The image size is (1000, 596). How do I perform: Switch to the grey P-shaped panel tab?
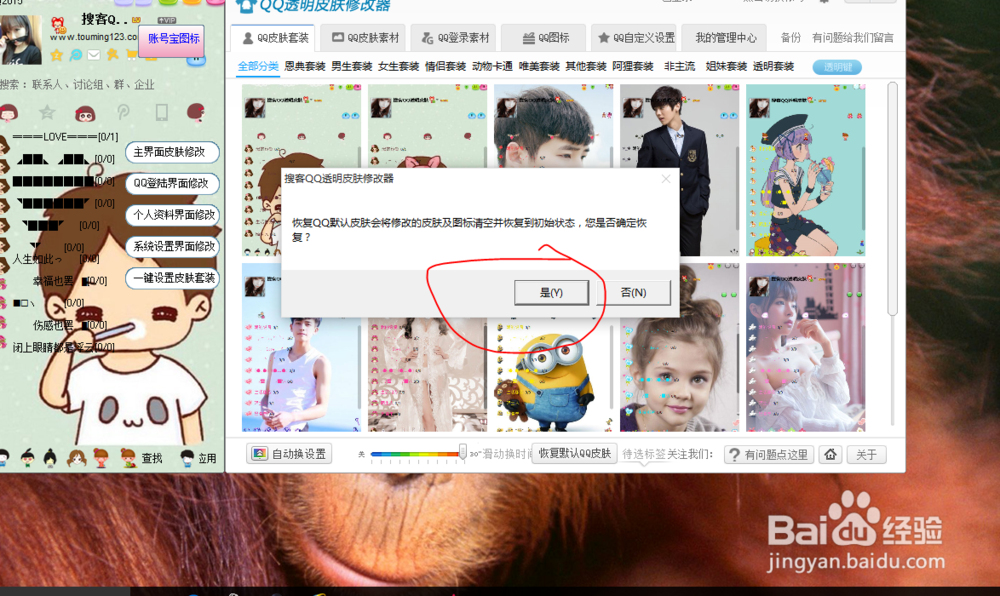pos(124,113)
